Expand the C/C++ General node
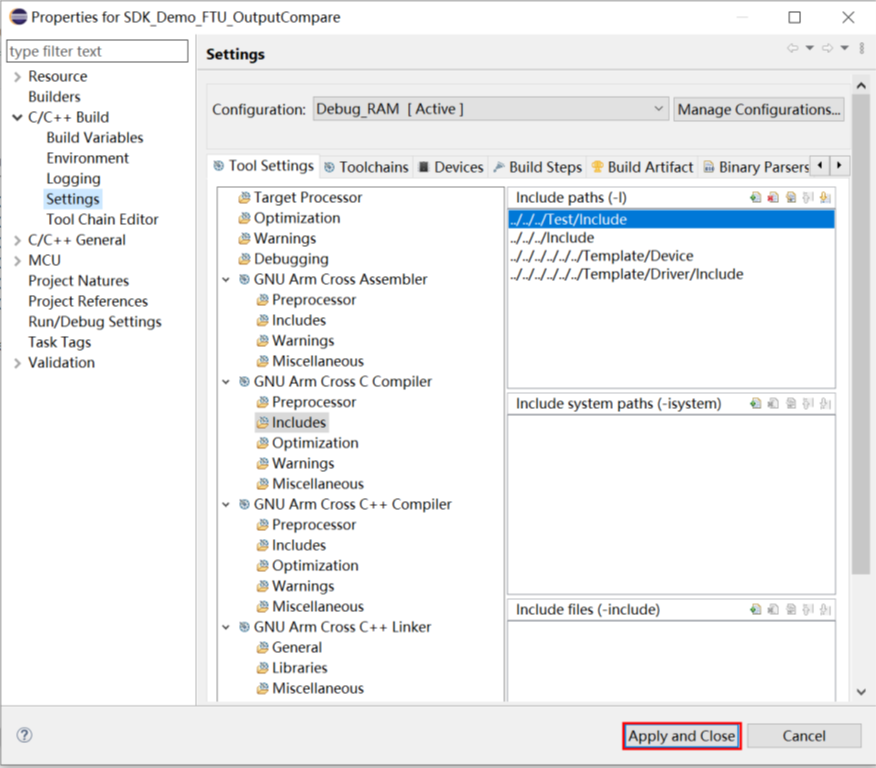This screenshot has width=876, height=768. [17, 240]
